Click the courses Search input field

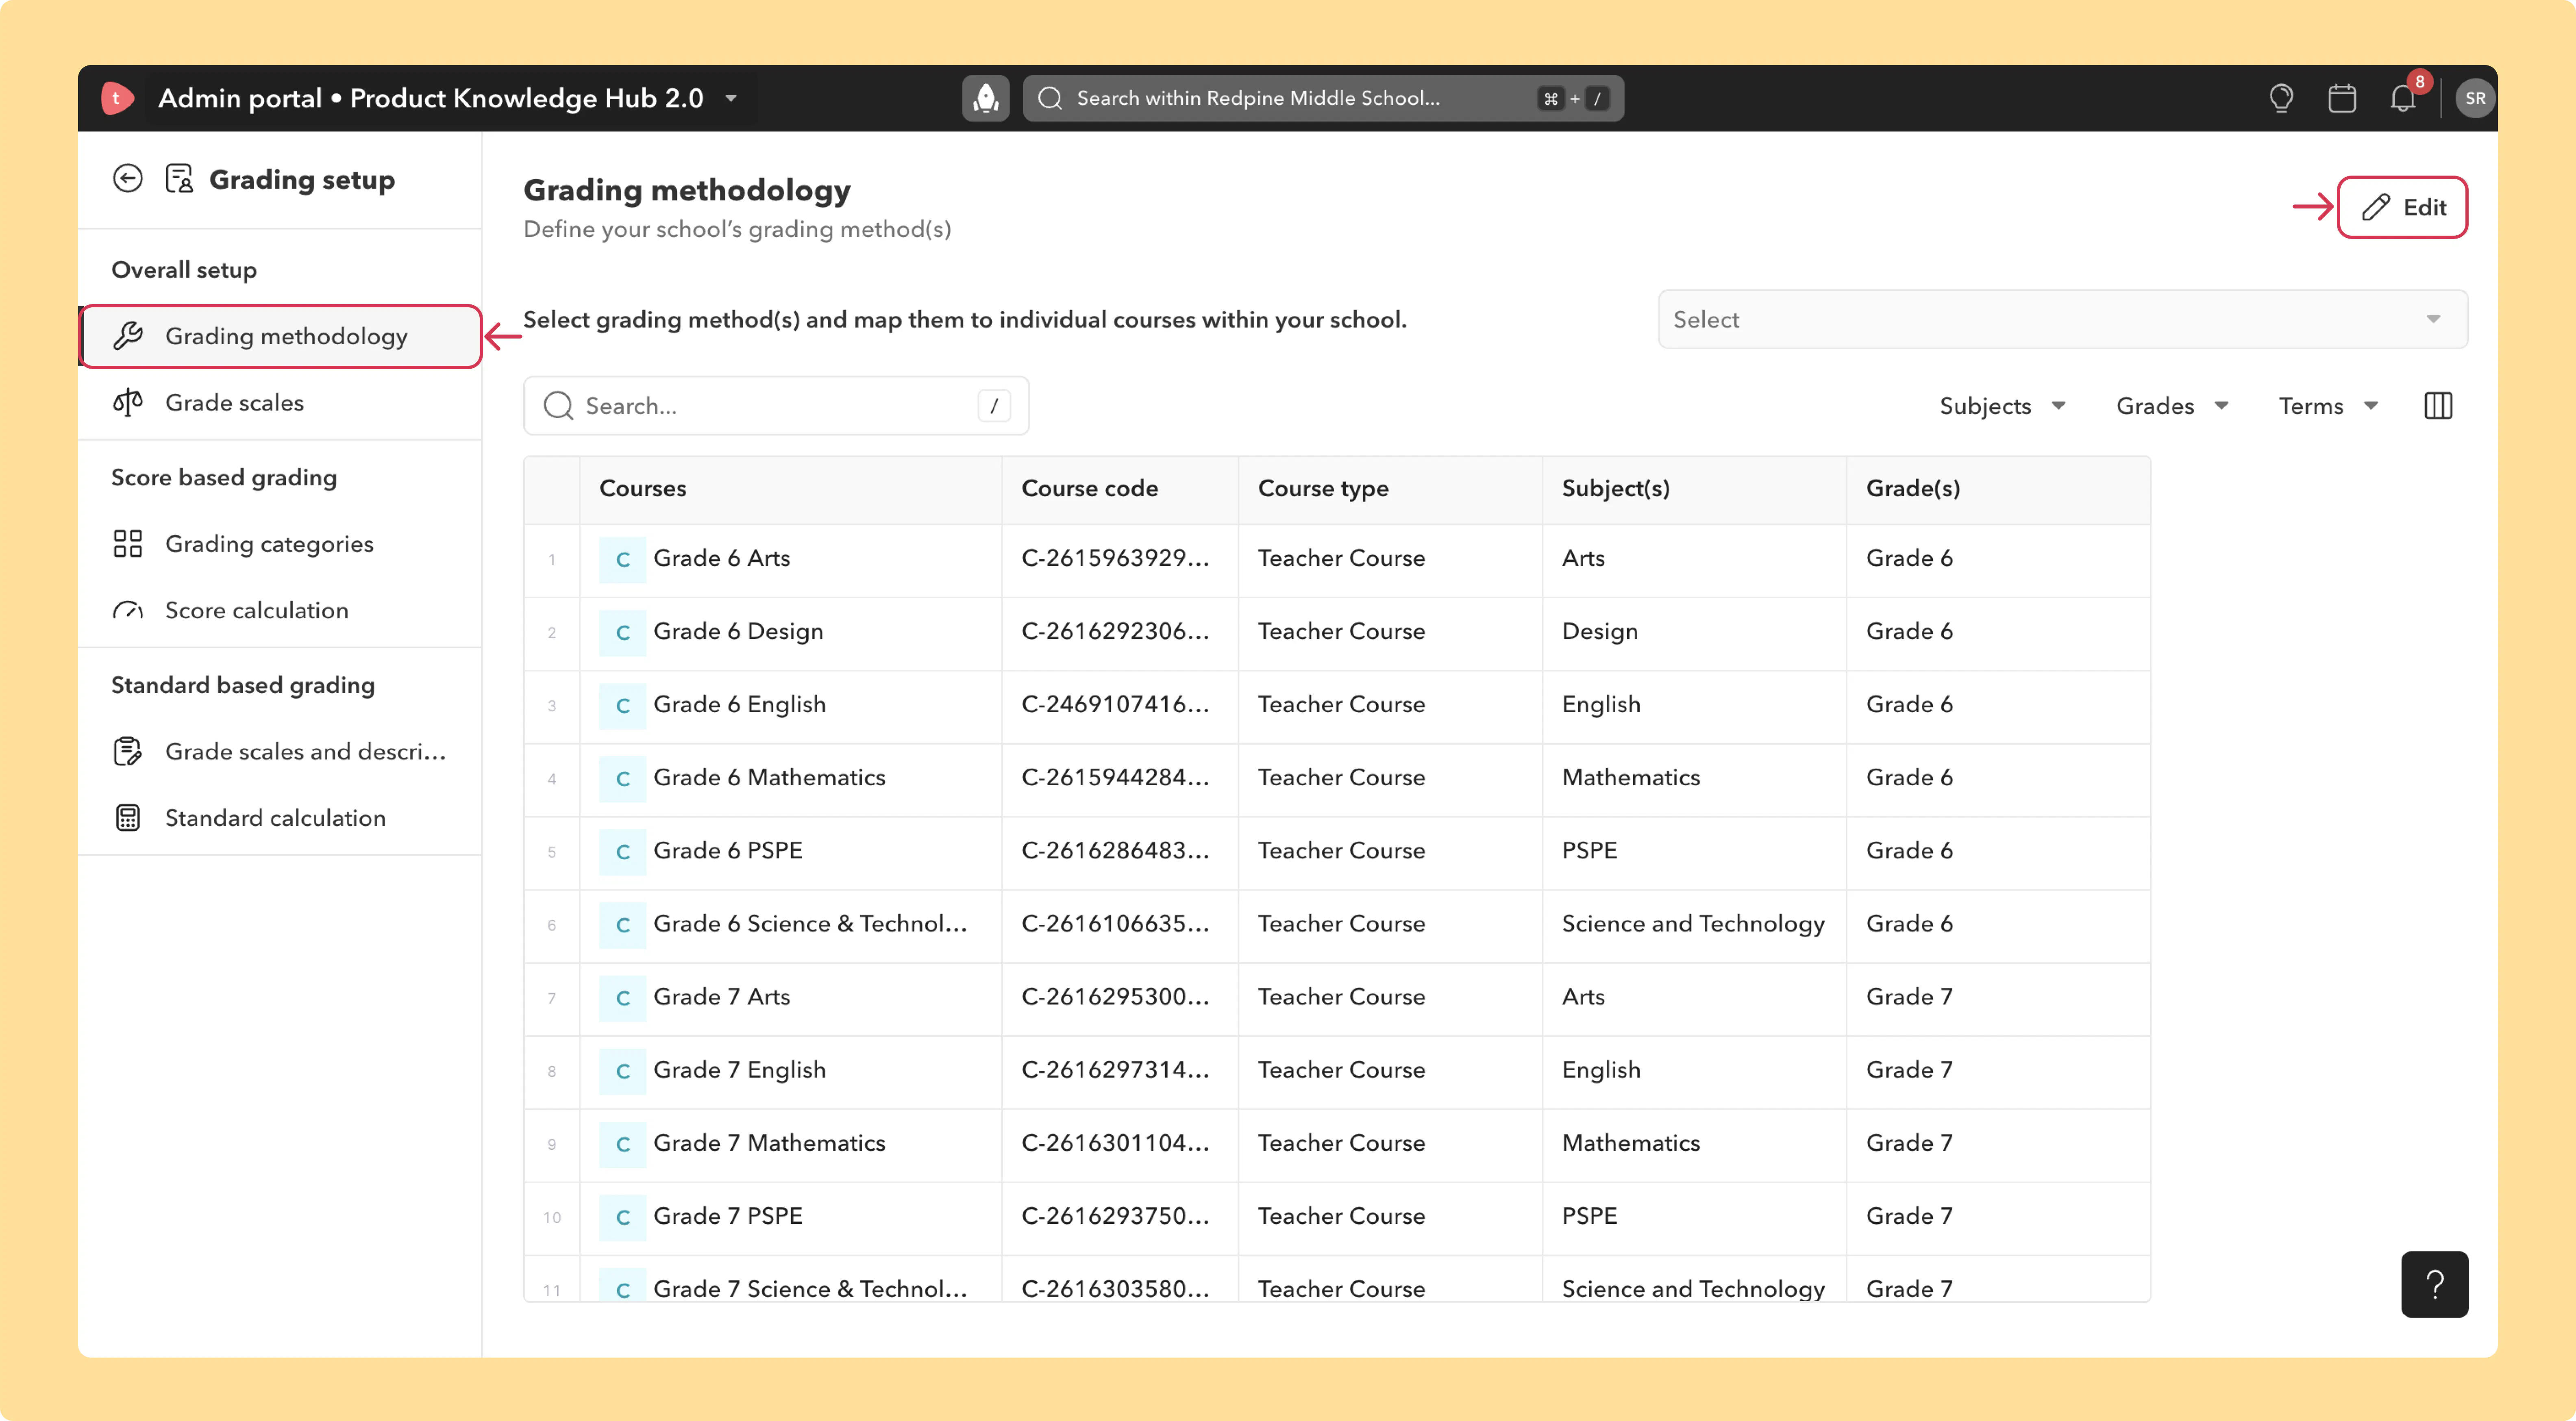tap(776, 406)
